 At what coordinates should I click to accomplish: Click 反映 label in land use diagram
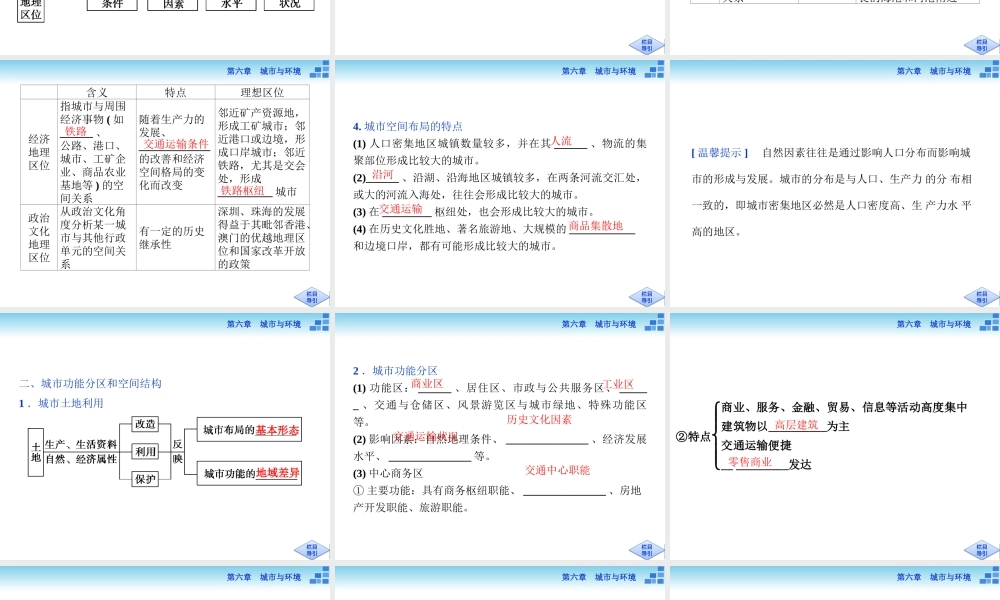pos(177,451)
